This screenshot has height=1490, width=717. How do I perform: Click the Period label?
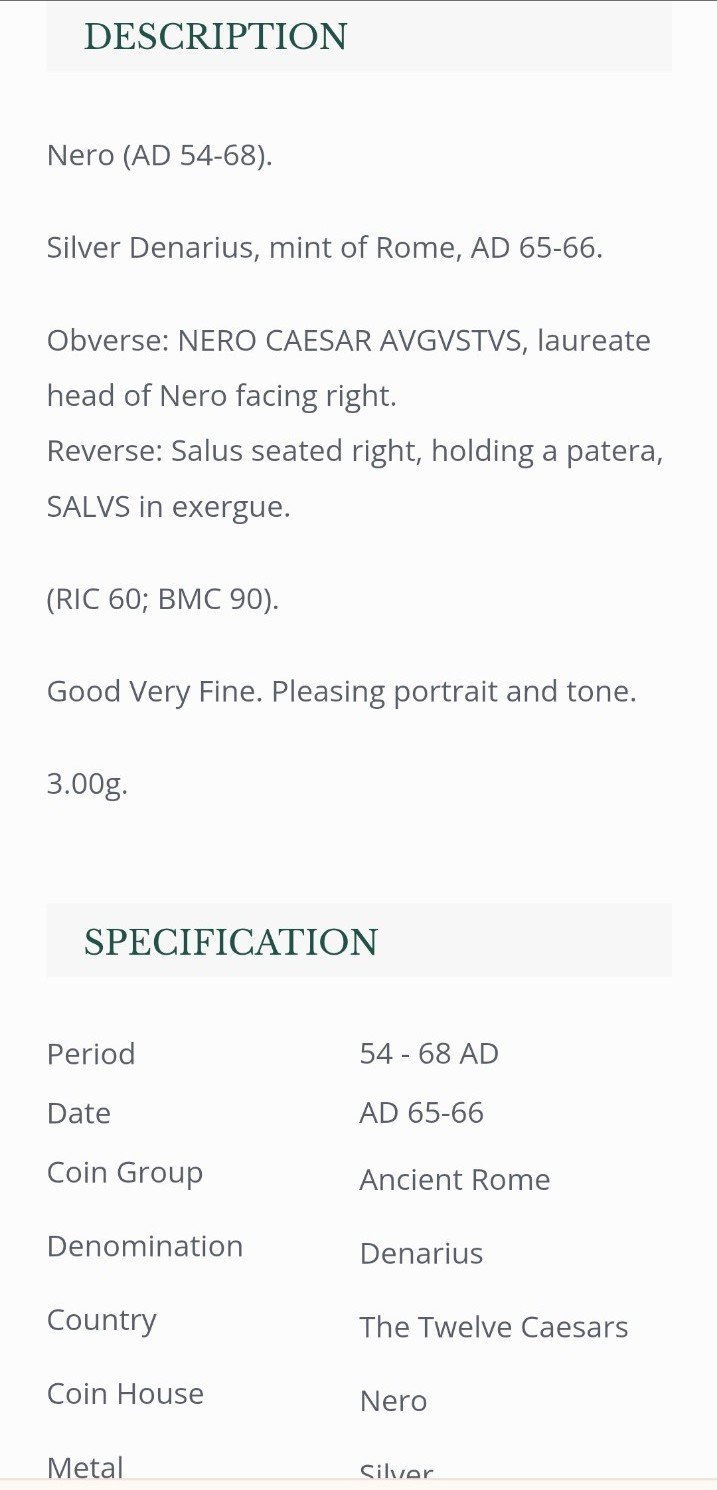(91, 1054)
